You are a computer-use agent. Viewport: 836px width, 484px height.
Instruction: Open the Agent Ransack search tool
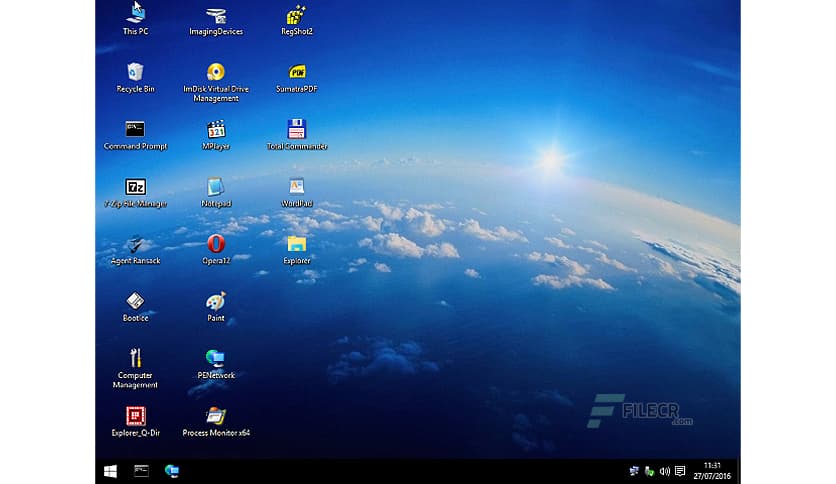coord(135,249)
